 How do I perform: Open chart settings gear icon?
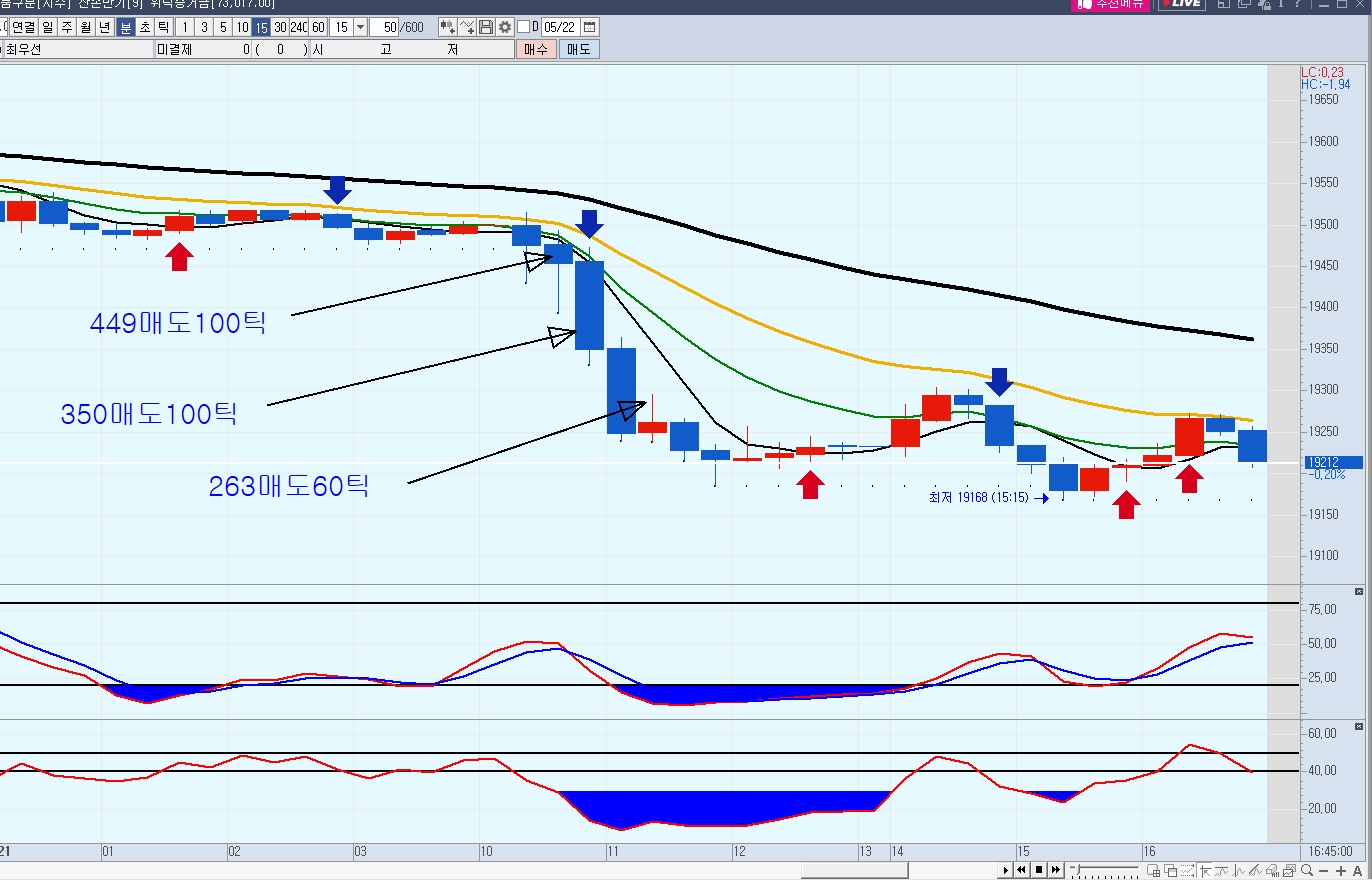pyautogui.click(x=505, y=27)
